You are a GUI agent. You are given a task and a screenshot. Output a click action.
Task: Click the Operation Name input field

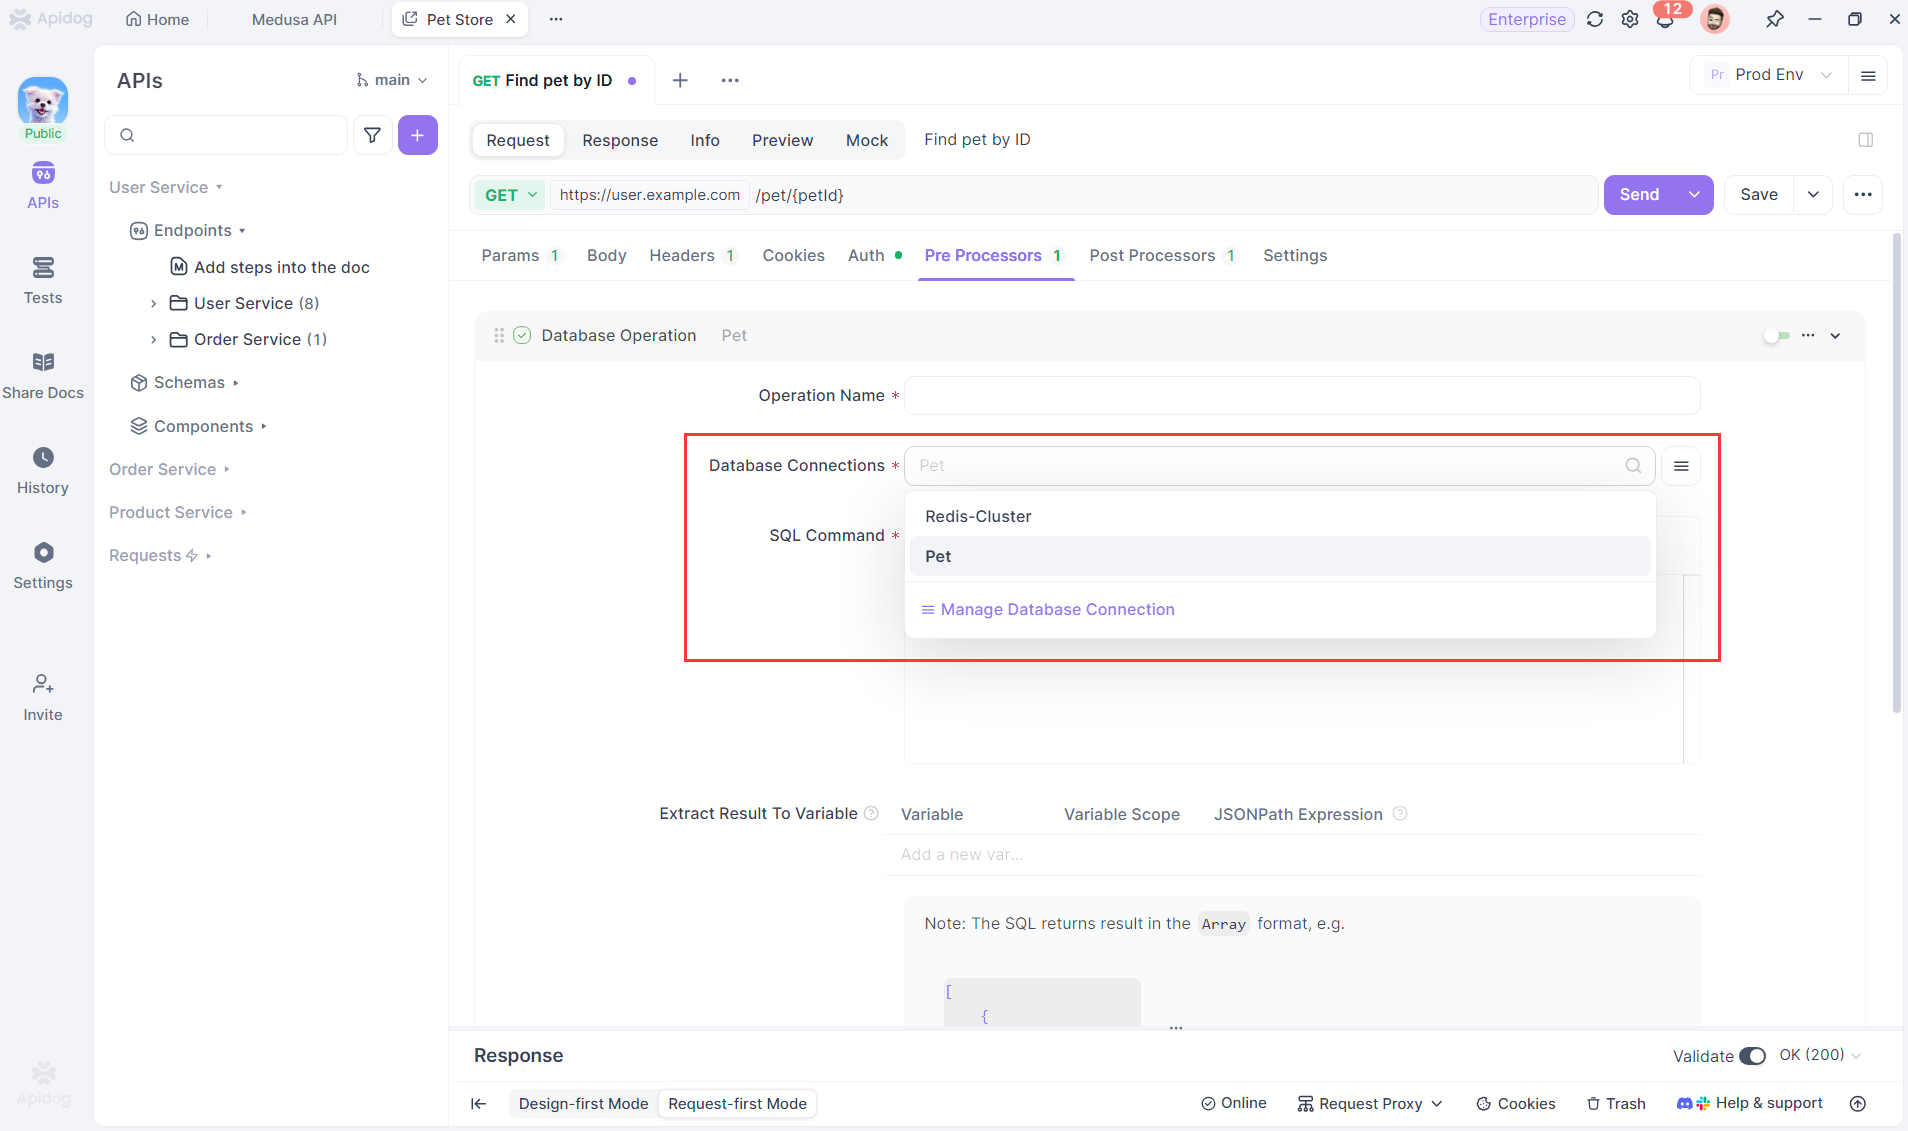point(1302,396)
